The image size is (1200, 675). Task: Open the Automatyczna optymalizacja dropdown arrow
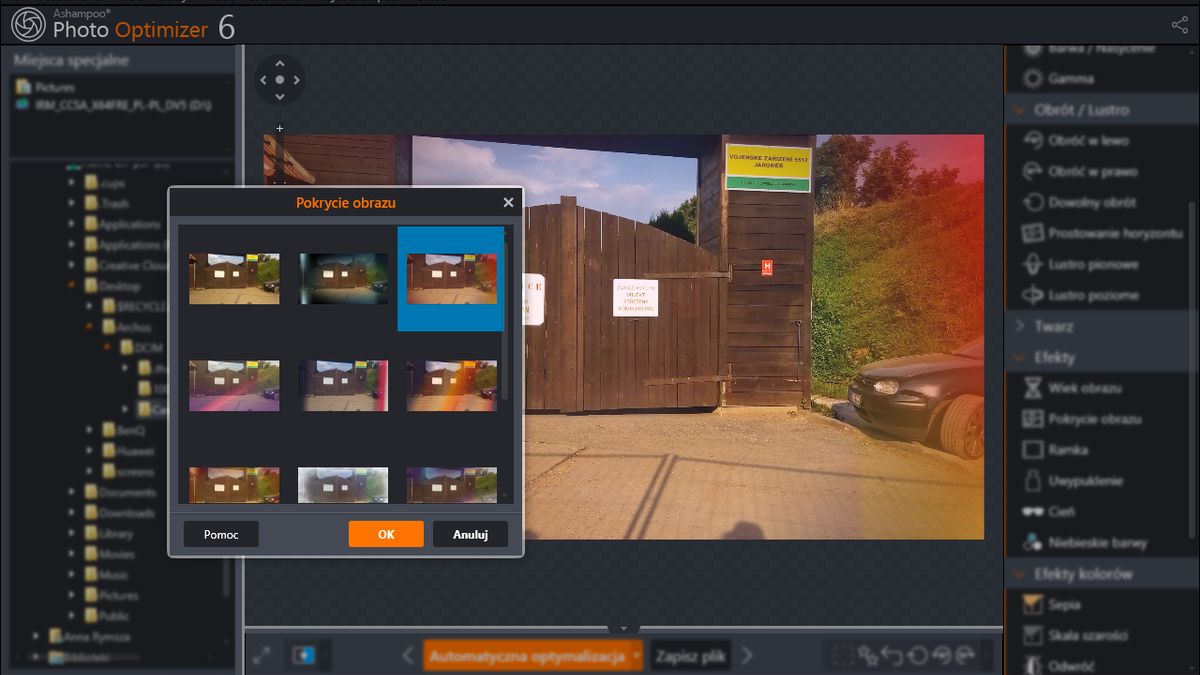[636, 656]
